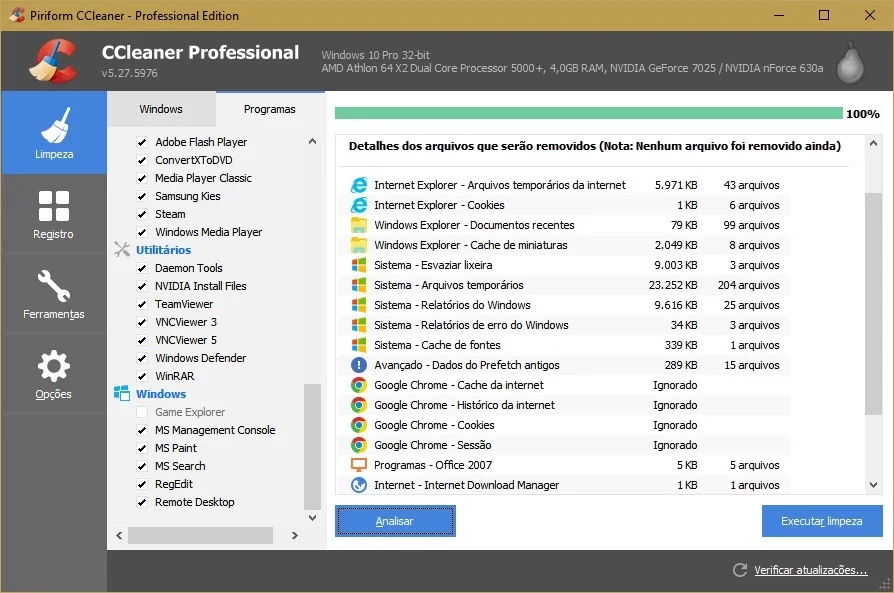Click Internet Explorer icon beside Cookies row
The image size is (894, 593).
coord(359,205)
